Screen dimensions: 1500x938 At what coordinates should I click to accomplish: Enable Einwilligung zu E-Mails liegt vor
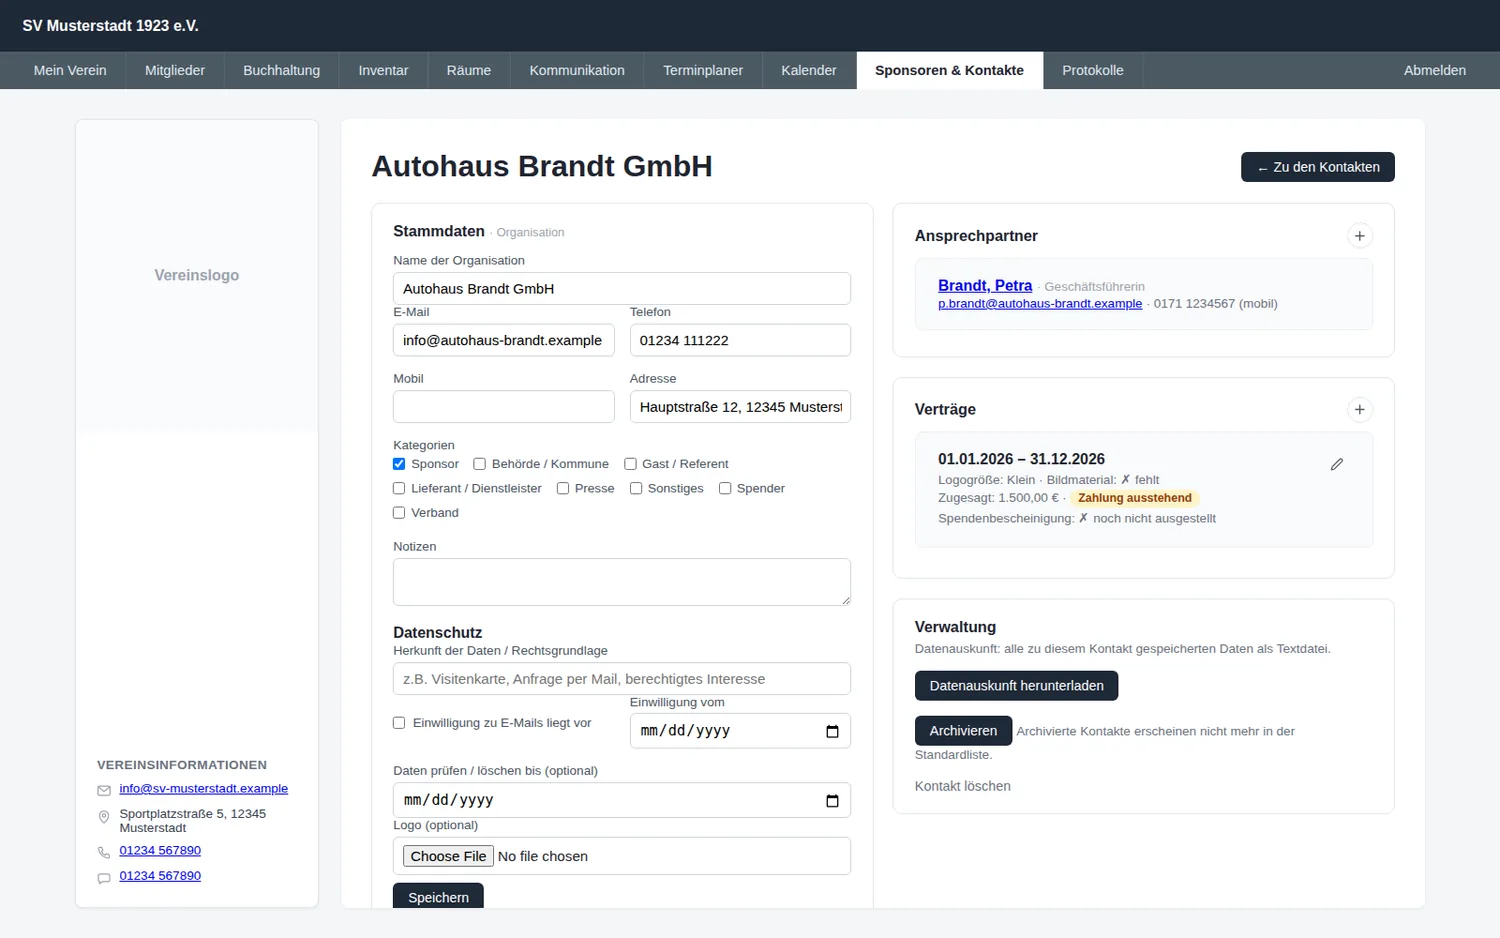point(399,723)
